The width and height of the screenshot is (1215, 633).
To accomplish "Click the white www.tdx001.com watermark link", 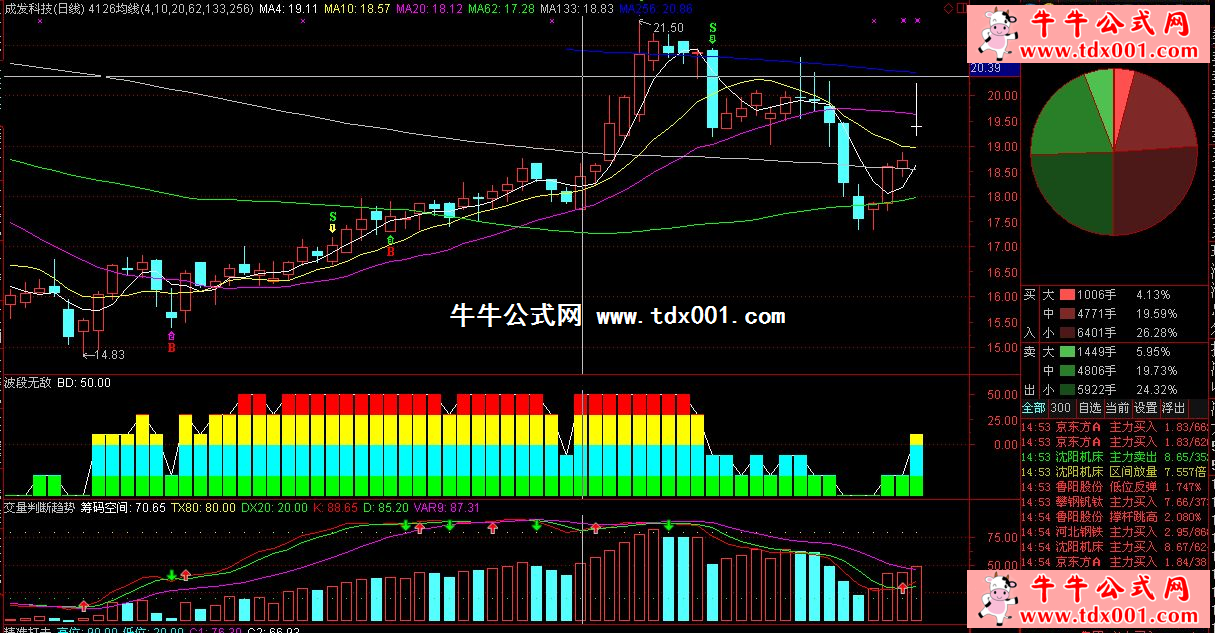I will coord(690,317).
